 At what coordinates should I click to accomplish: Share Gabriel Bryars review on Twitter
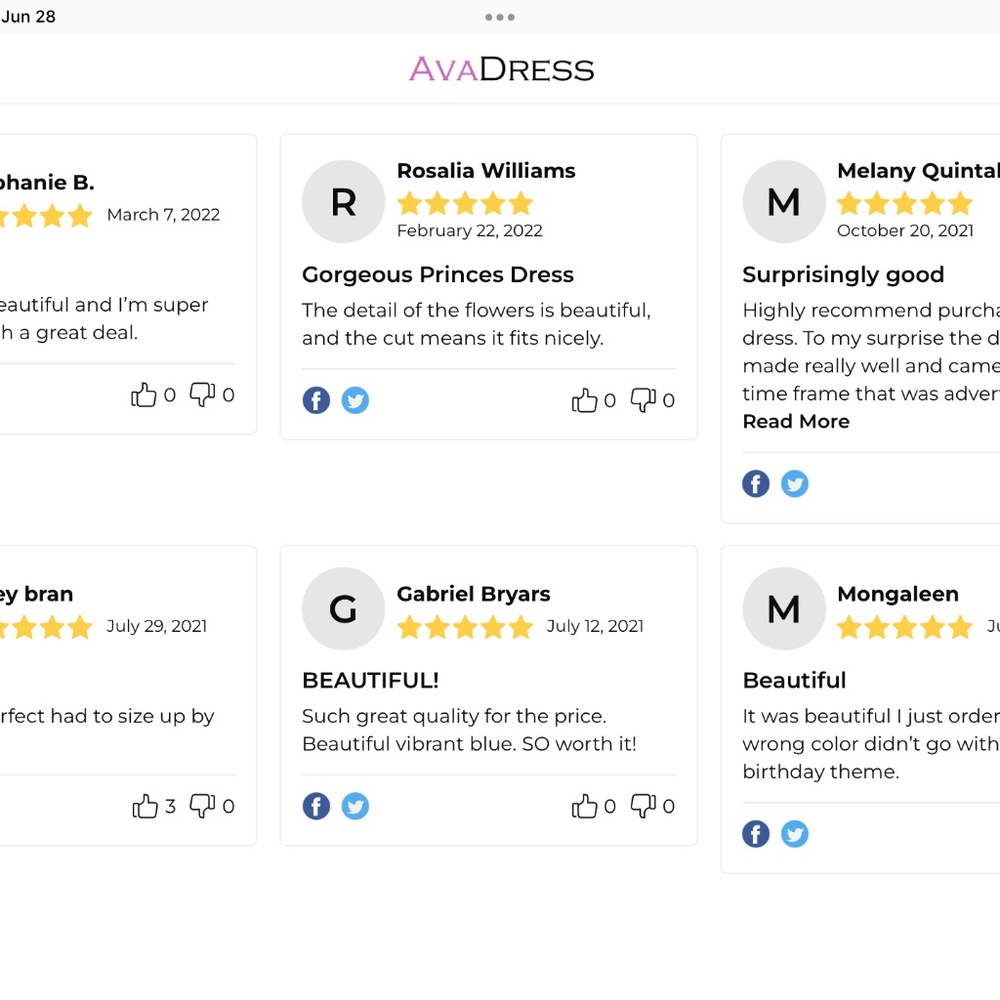pos(355,806)
